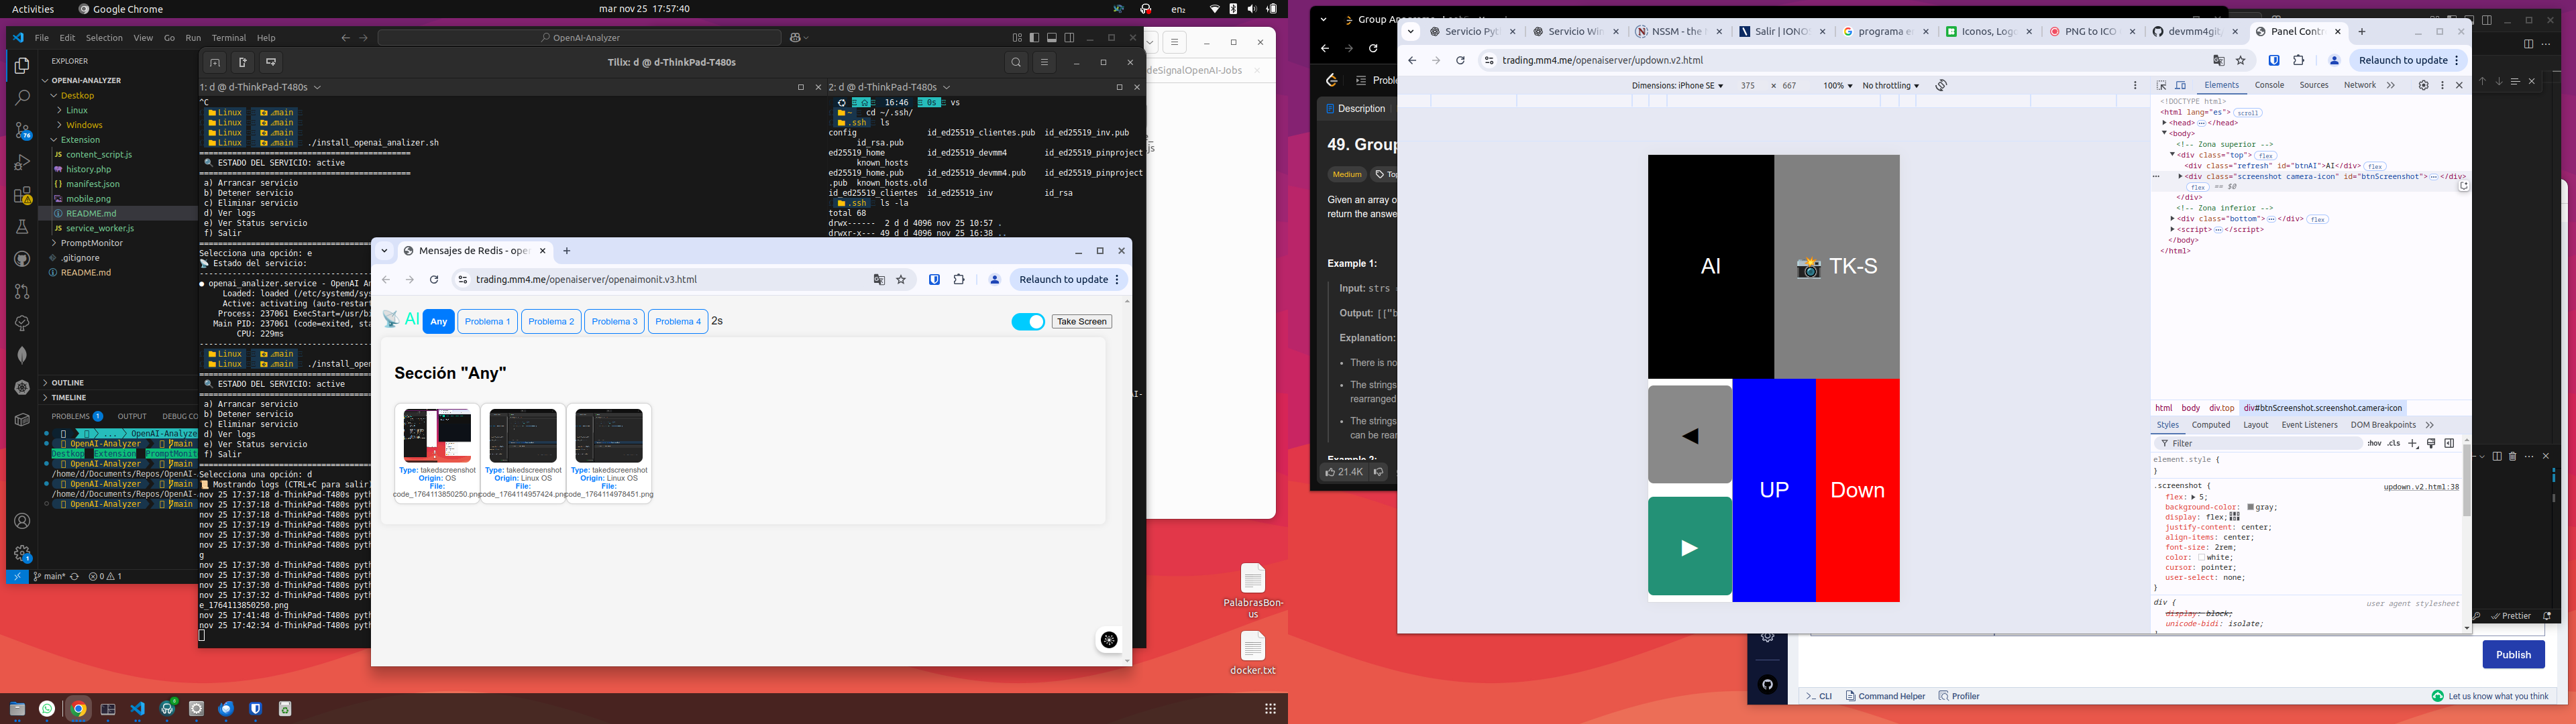Screen dimensions: 2576x724
Task: Open the Terminal menu in VS Code
Action: tap(228, 38)
